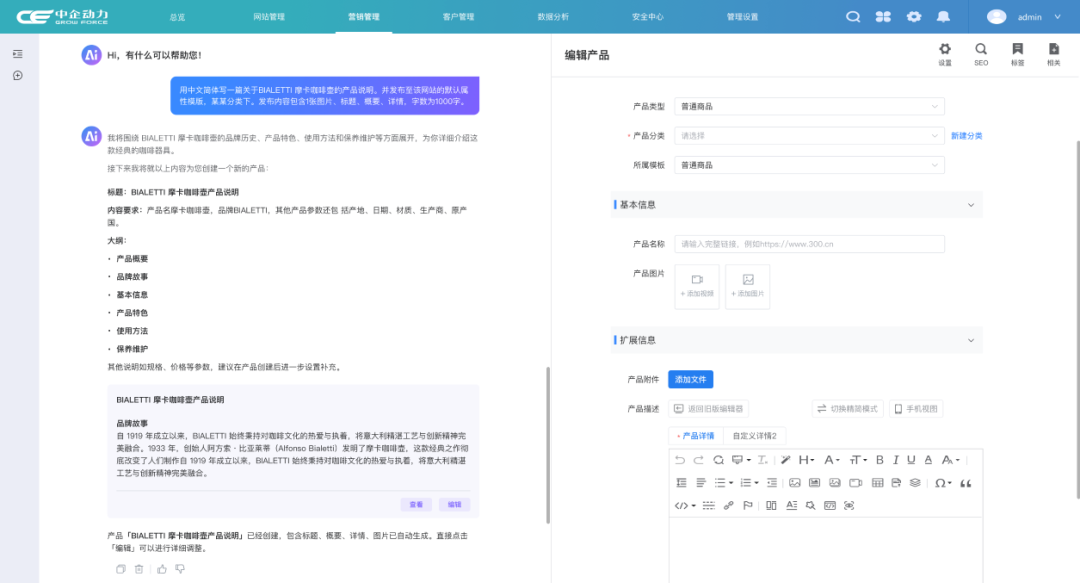Image resolution: width=1080 pixels, height=583 pixels.
Task: Open the 标签 bookmark icon
Action: coord(1017,54)
